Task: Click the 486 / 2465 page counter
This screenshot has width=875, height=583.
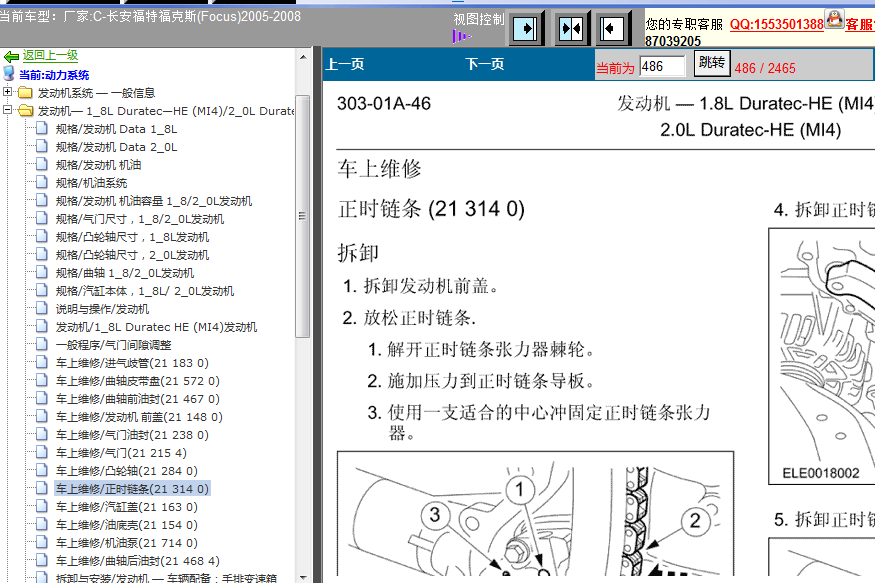Action: [765, 68]
